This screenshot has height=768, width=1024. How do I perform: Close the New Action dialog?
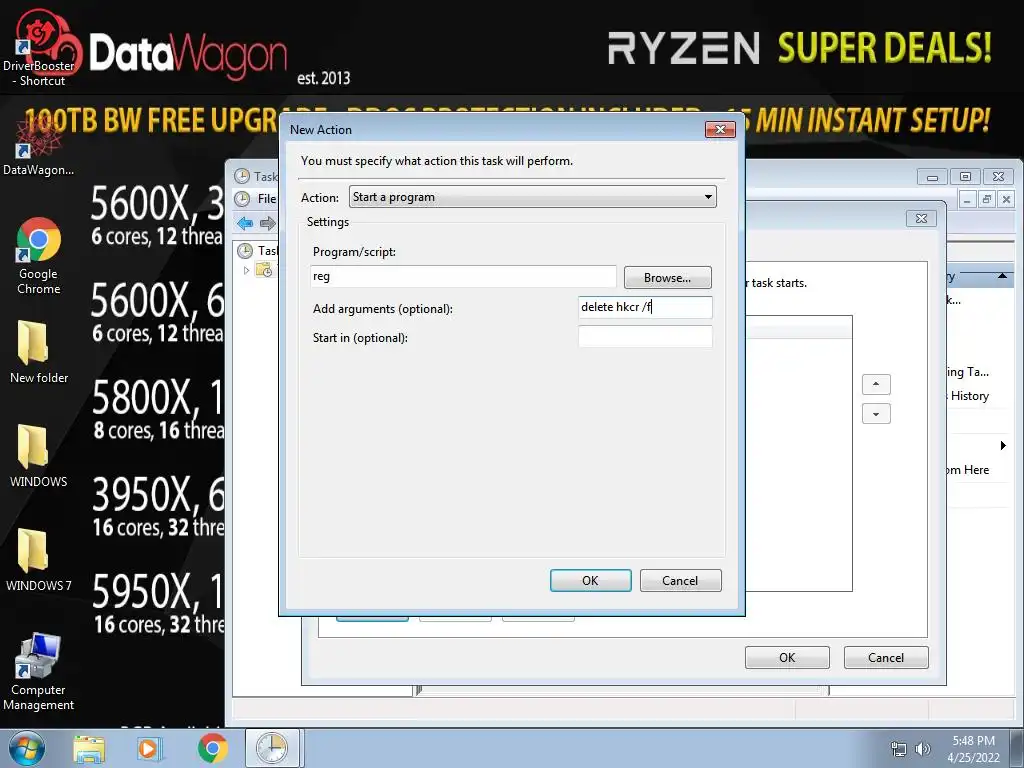tap(720, 129)
